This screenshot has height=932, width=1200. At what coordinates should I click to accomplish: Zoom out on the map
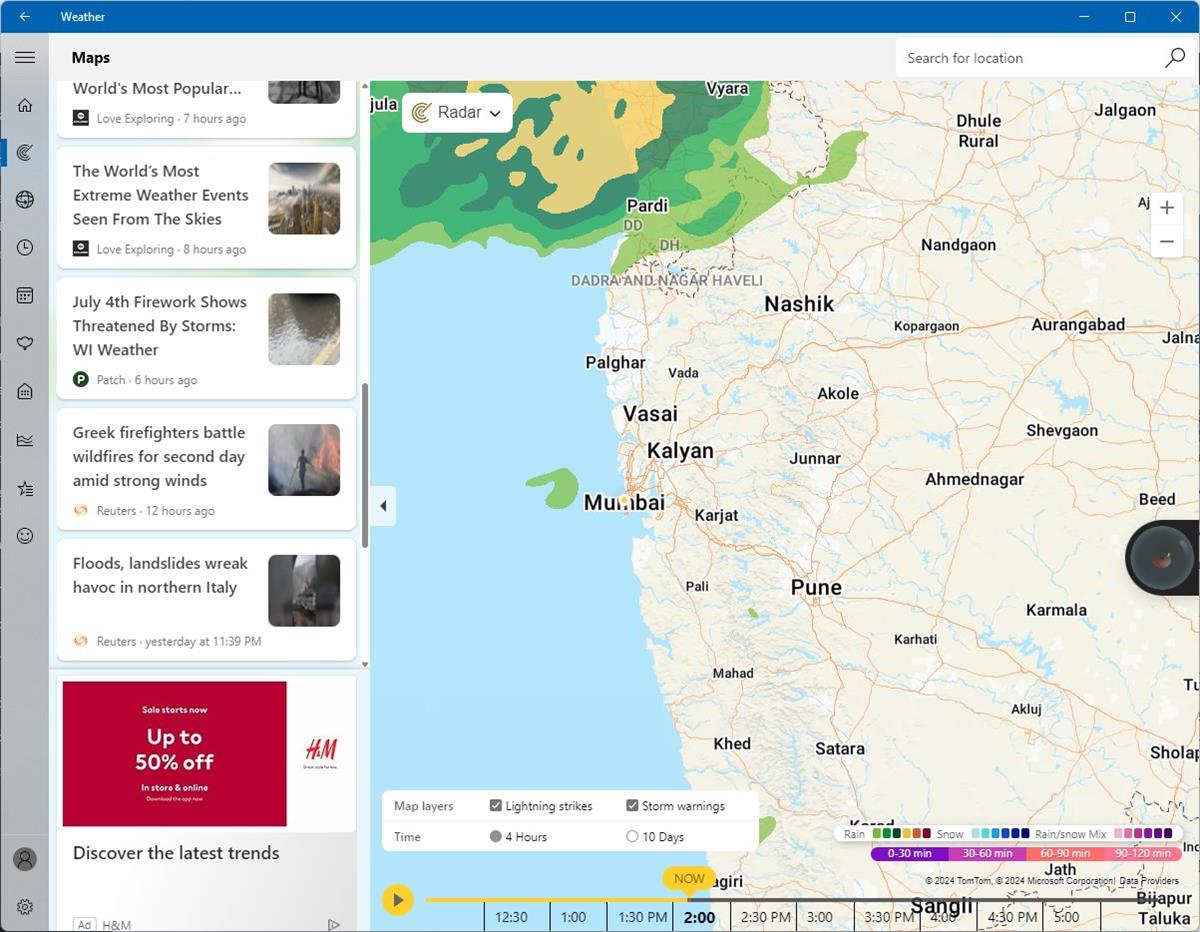tap(1166, 241)
